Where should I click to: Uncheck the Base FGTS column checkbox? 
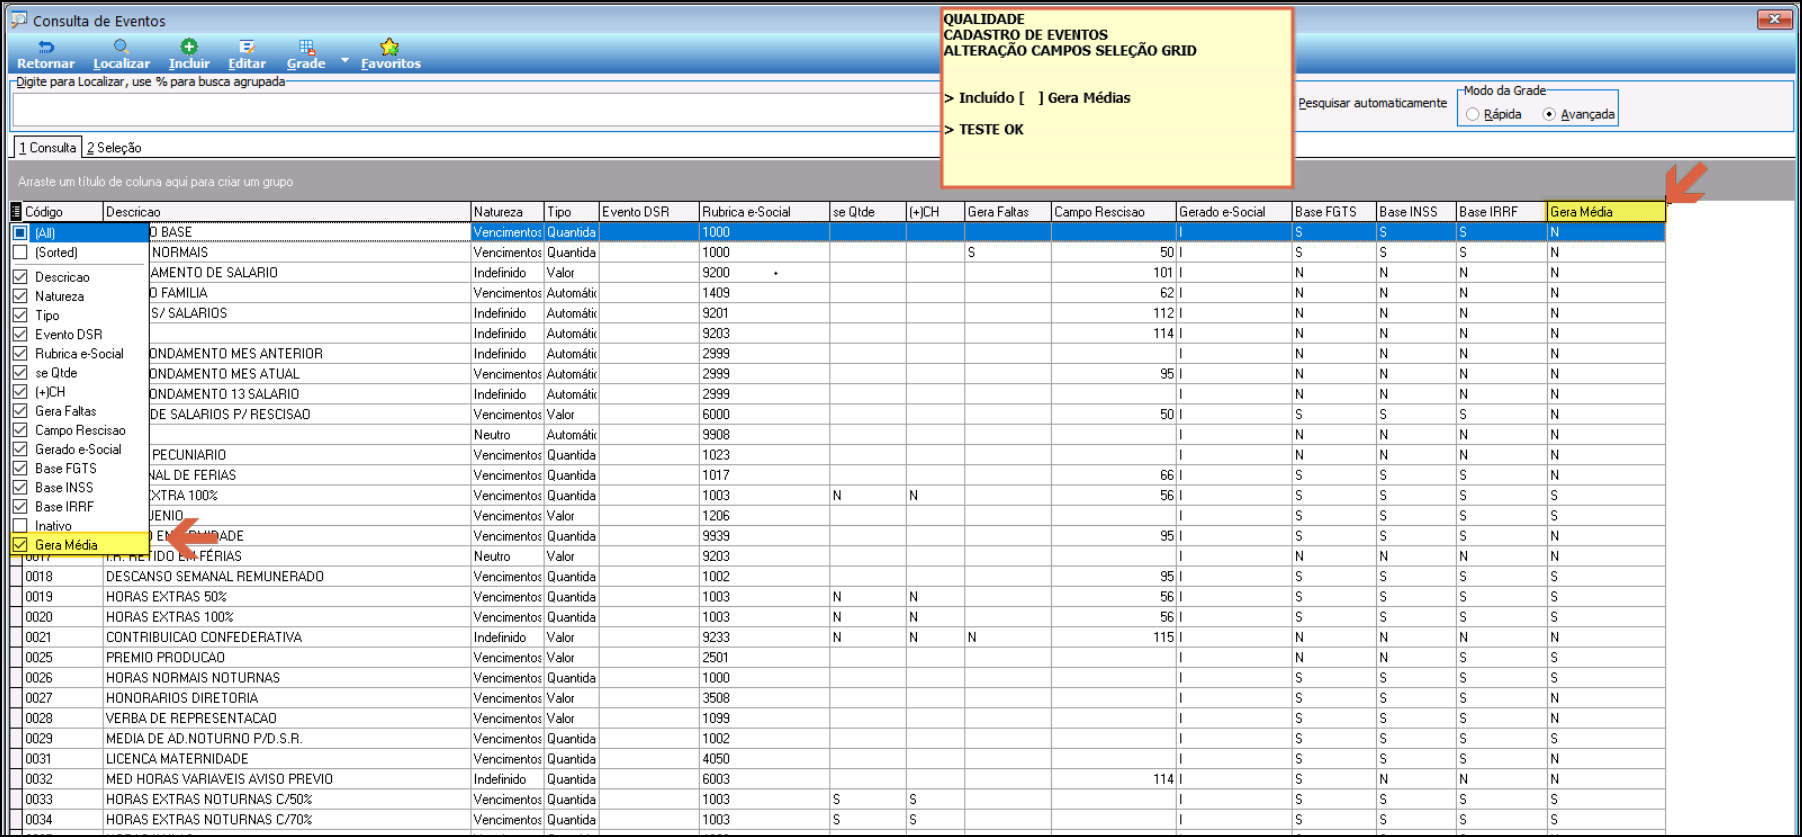(20, 468)
